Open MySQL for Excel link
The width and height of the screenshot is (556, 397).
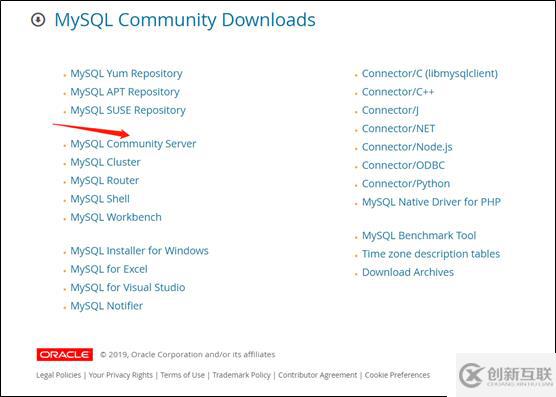[x=109, y=269]
